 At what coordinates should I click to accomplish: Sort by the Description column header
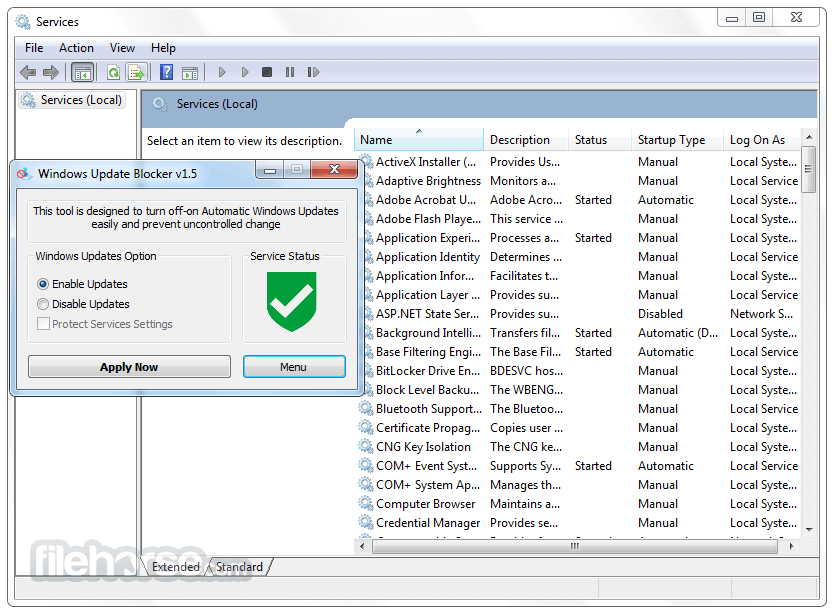(x=526, y=139)
